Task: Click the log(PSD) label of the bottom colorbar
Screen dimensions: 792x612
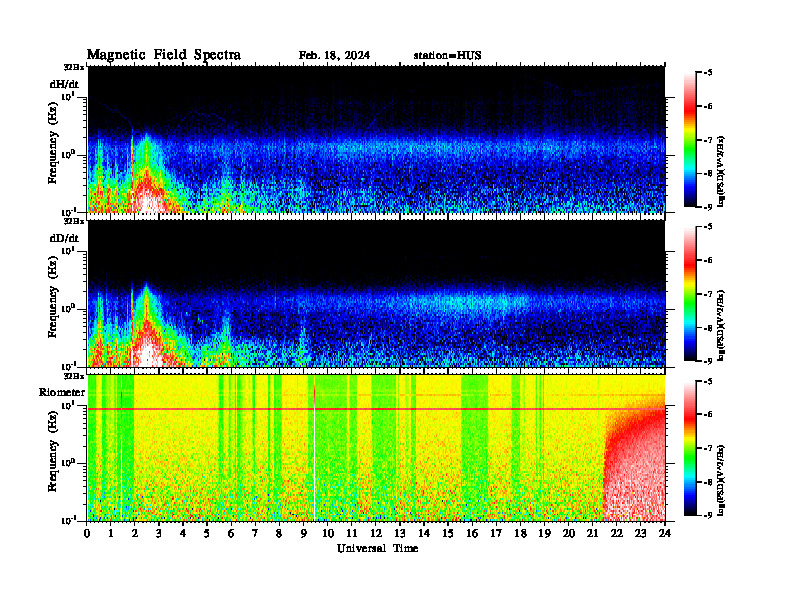Action: click(722, 479)
